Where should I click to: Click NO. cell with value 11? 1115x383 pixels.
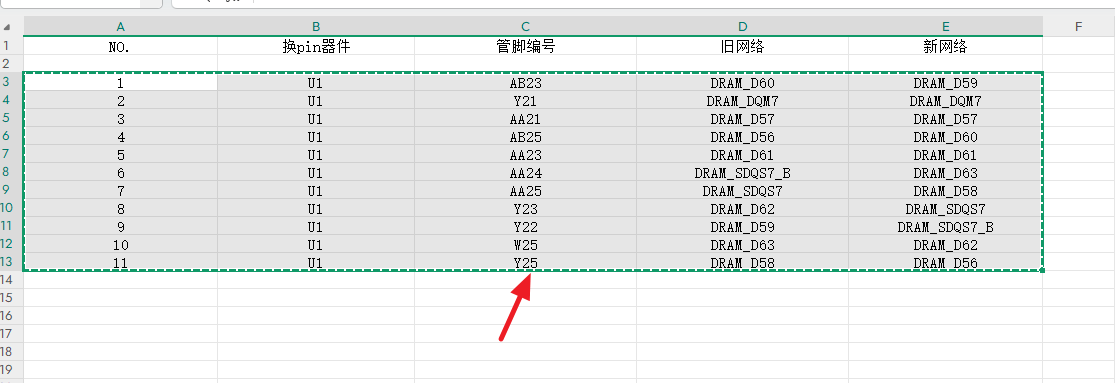(121, 263)
